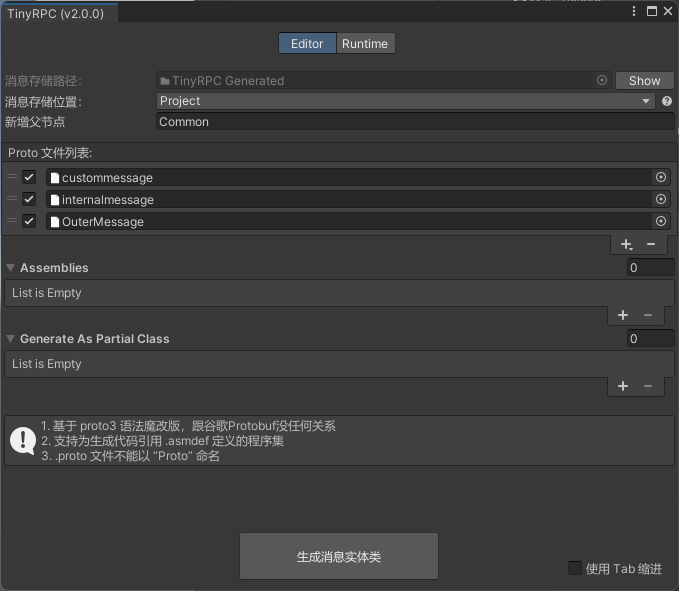
Task: Grab the drag handle of OuterMessage row
Action: (12, 221)
